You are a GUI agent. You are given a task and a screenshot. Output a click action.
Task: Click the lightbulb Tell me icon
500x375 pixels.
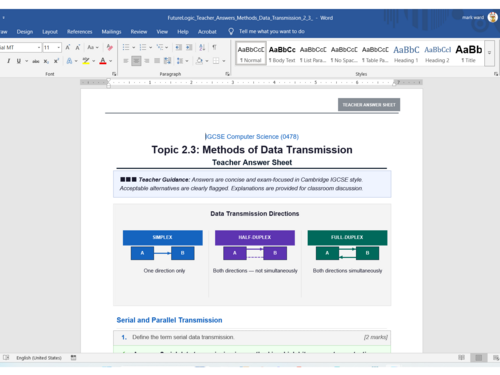pyautogui.click(x=231, y=31)
